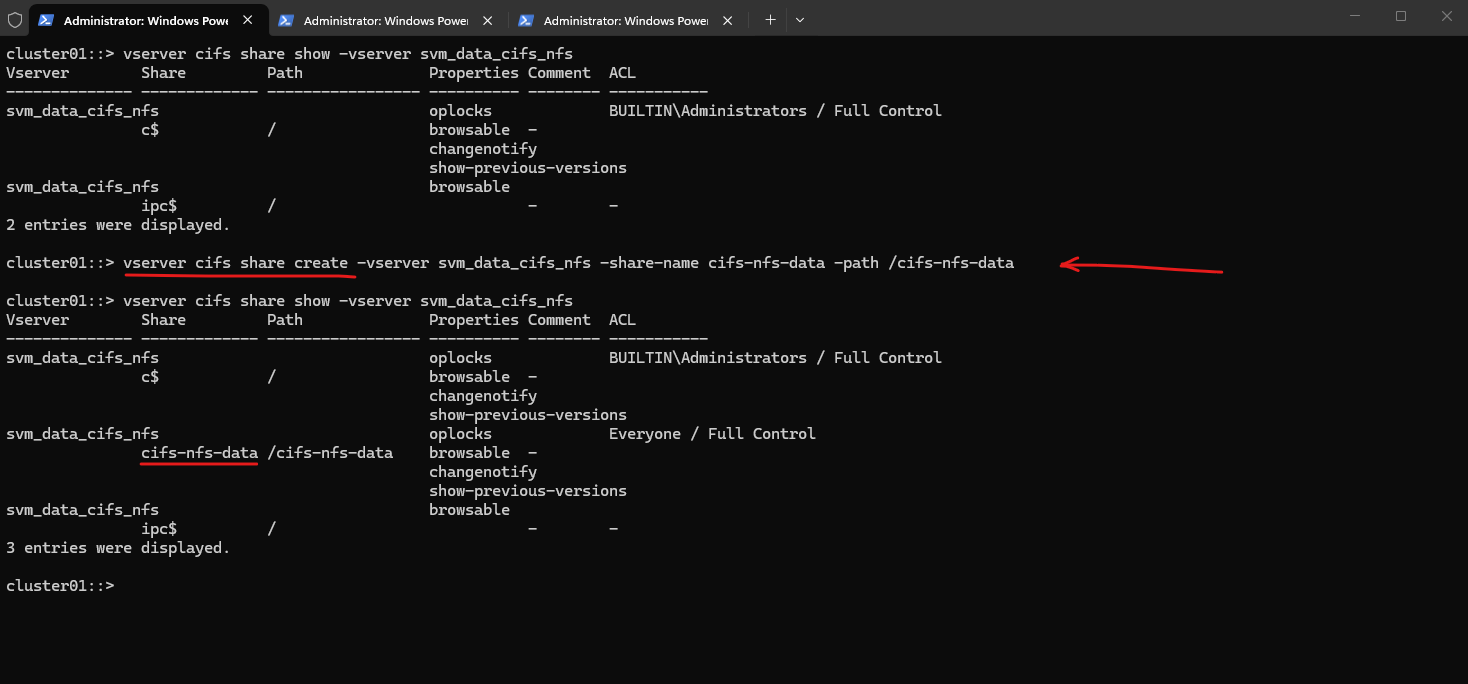Image resolution: width=1468 pixels, height=684 pixels.
Task: Expand the new tab profile dropdown chevron
Action: tap(800, 20)
